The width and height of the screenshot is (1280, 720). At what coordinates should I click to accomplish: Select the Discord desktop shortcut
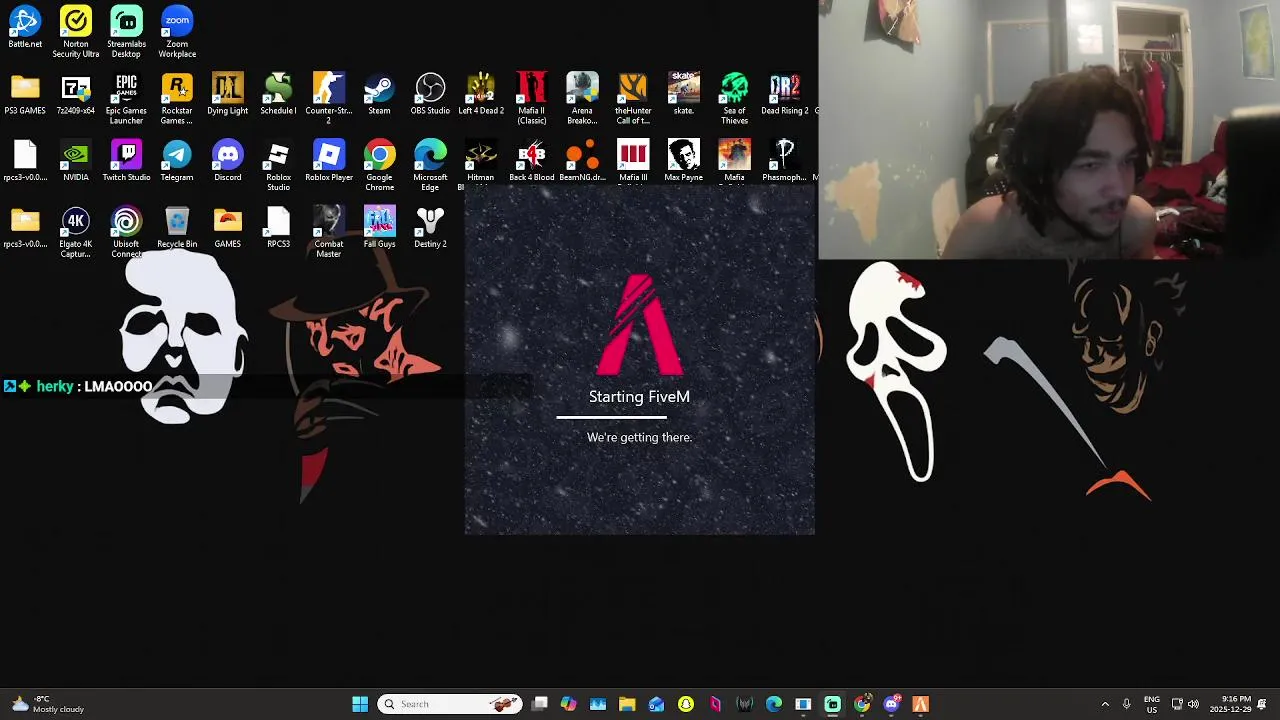tap(227, 161)
